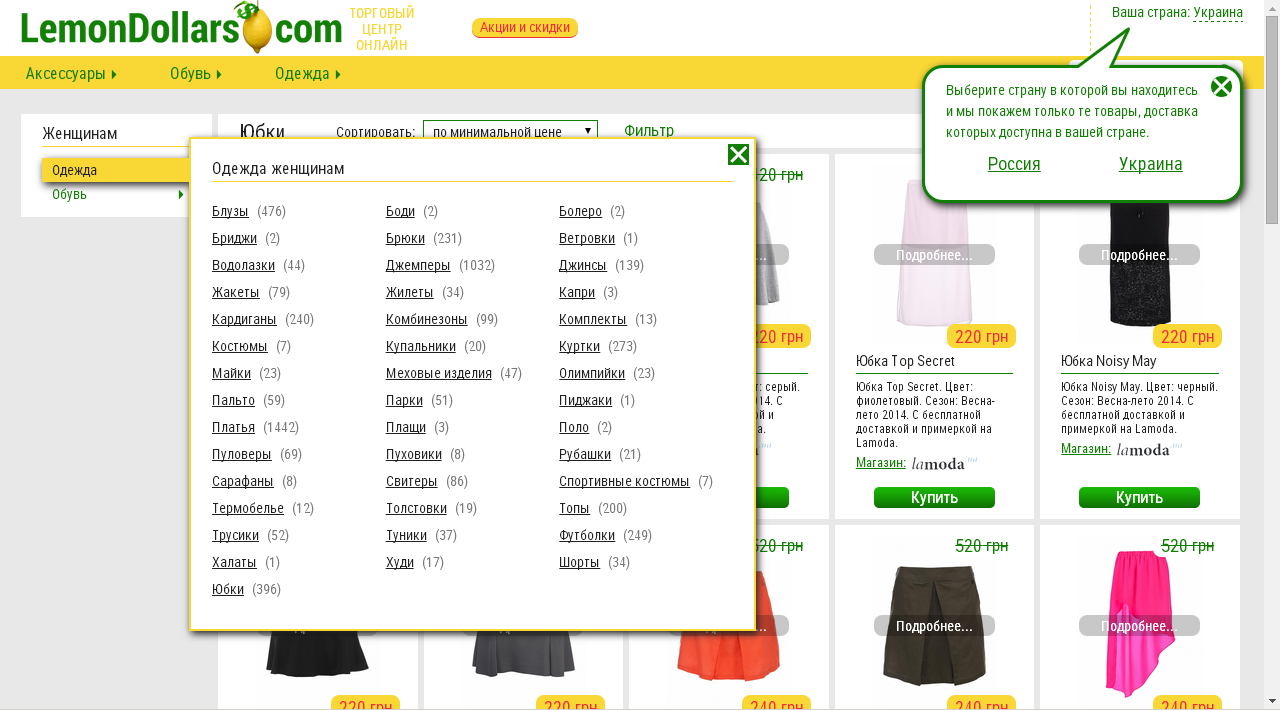
Task: View the olive skirt thumbnail
Action: click(934, 625)
